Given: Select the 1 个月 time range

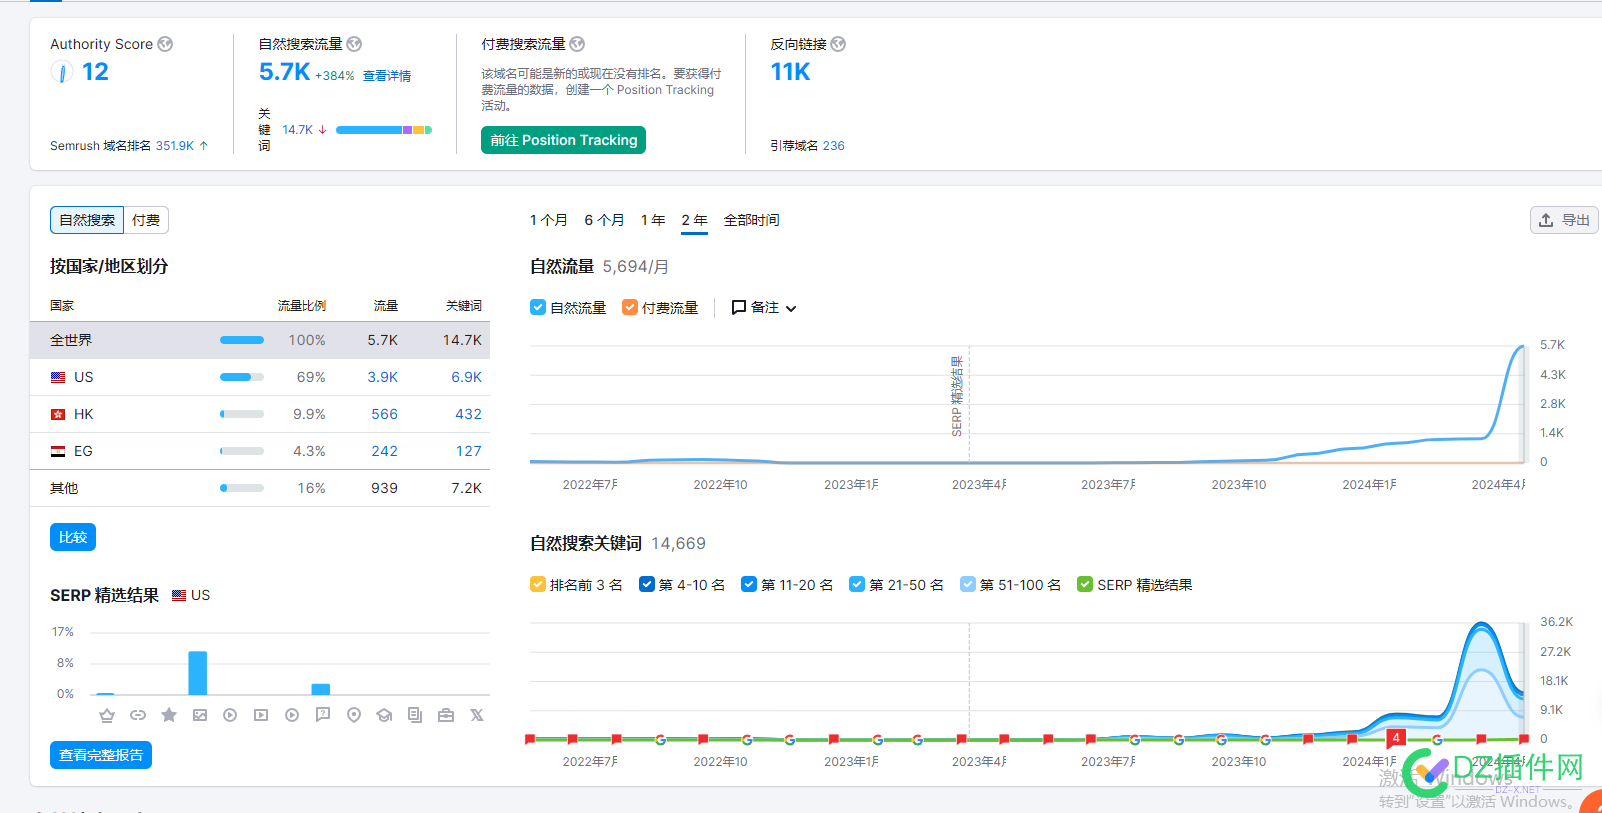Looking at the screenshot, I should [x=549, y=220].
